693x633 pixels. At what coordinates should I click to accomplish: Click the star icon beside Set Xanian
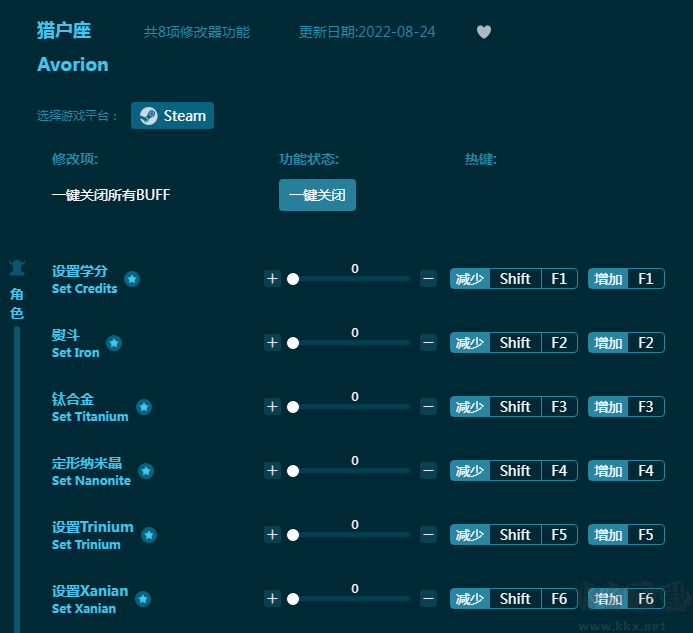pos(143,599)
